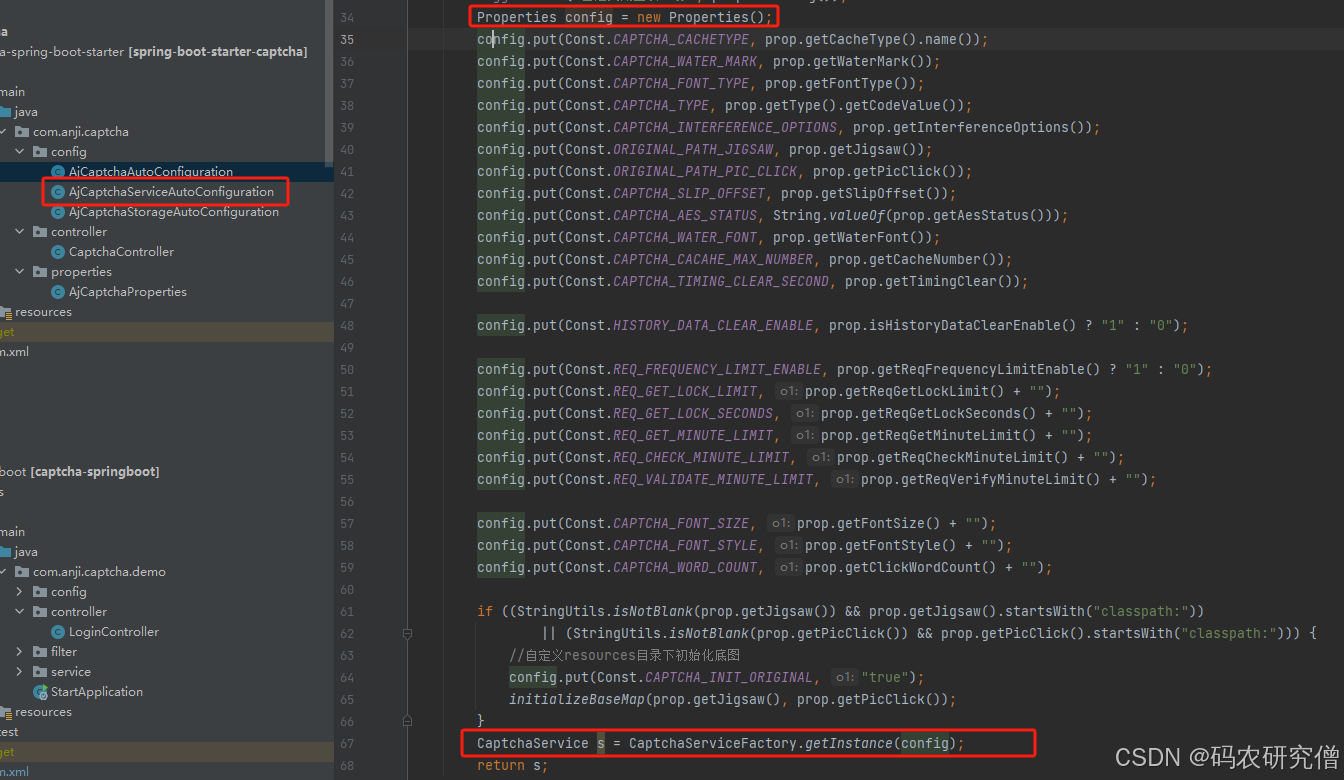This screenshot has height=780, width=1344.
Task: Click CAPTCHA_INTERFERENCE_OPTIONS in the code
Action: point(725,128)
